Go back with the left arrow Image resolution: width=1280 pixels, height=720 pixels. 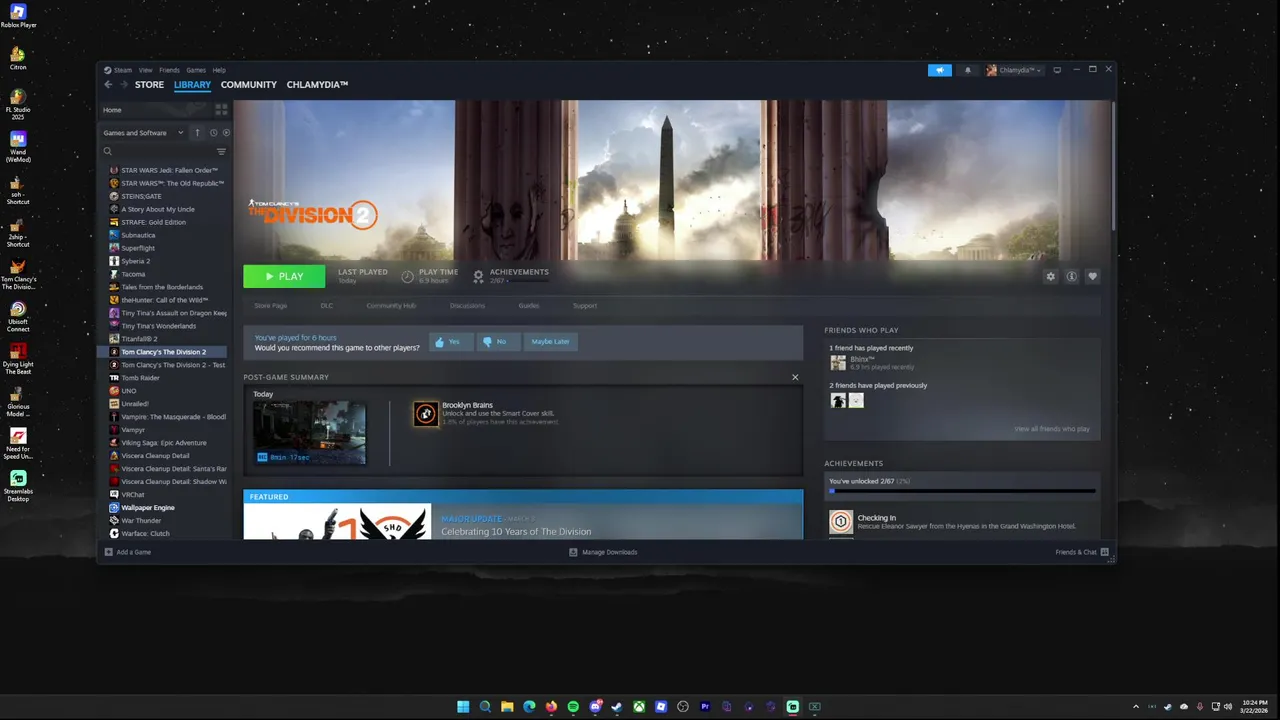108,85
